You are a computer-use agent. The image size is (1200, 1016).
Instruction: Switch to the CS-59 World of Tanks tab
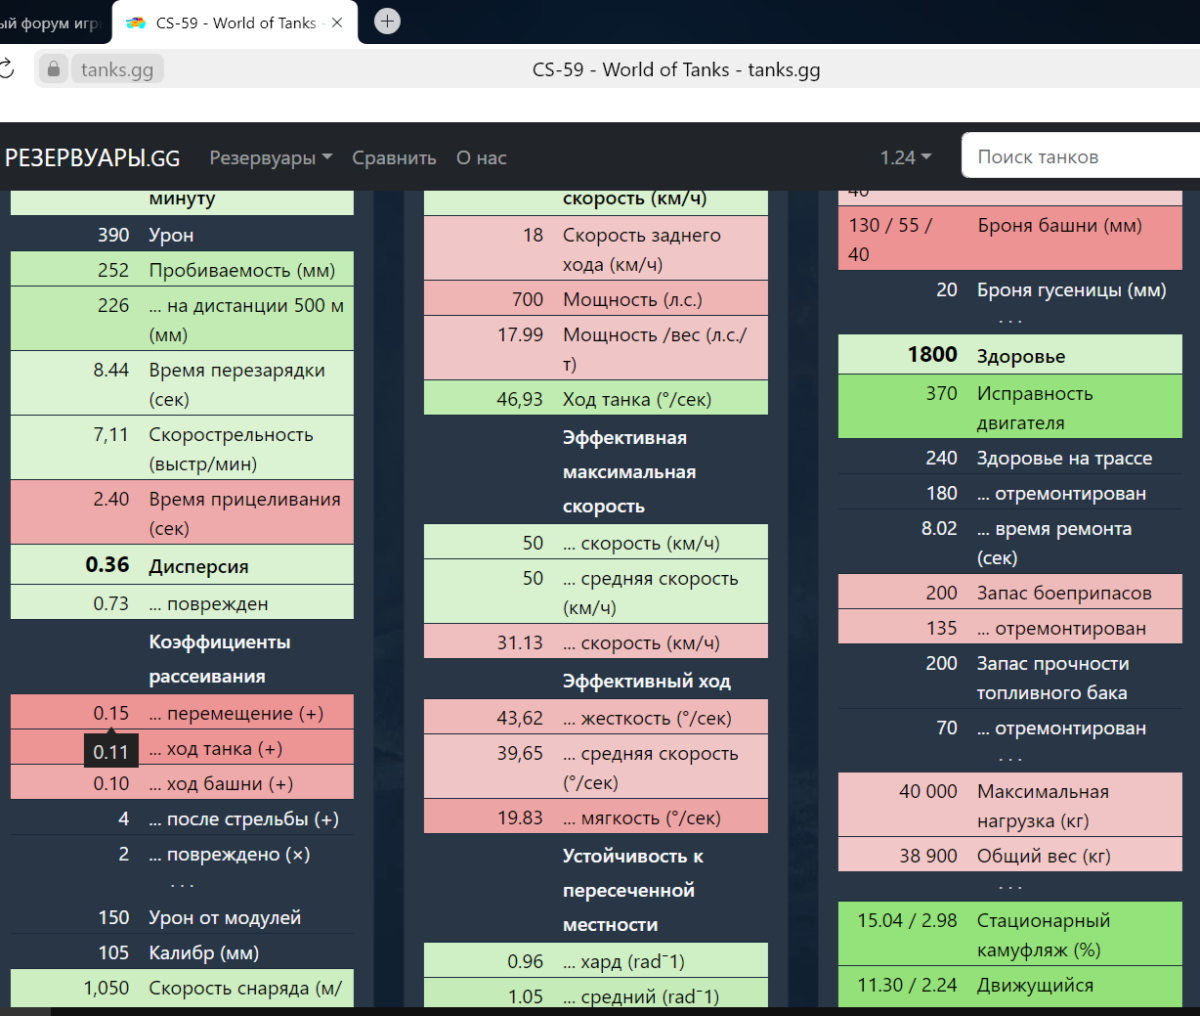(x=235, y=22)
